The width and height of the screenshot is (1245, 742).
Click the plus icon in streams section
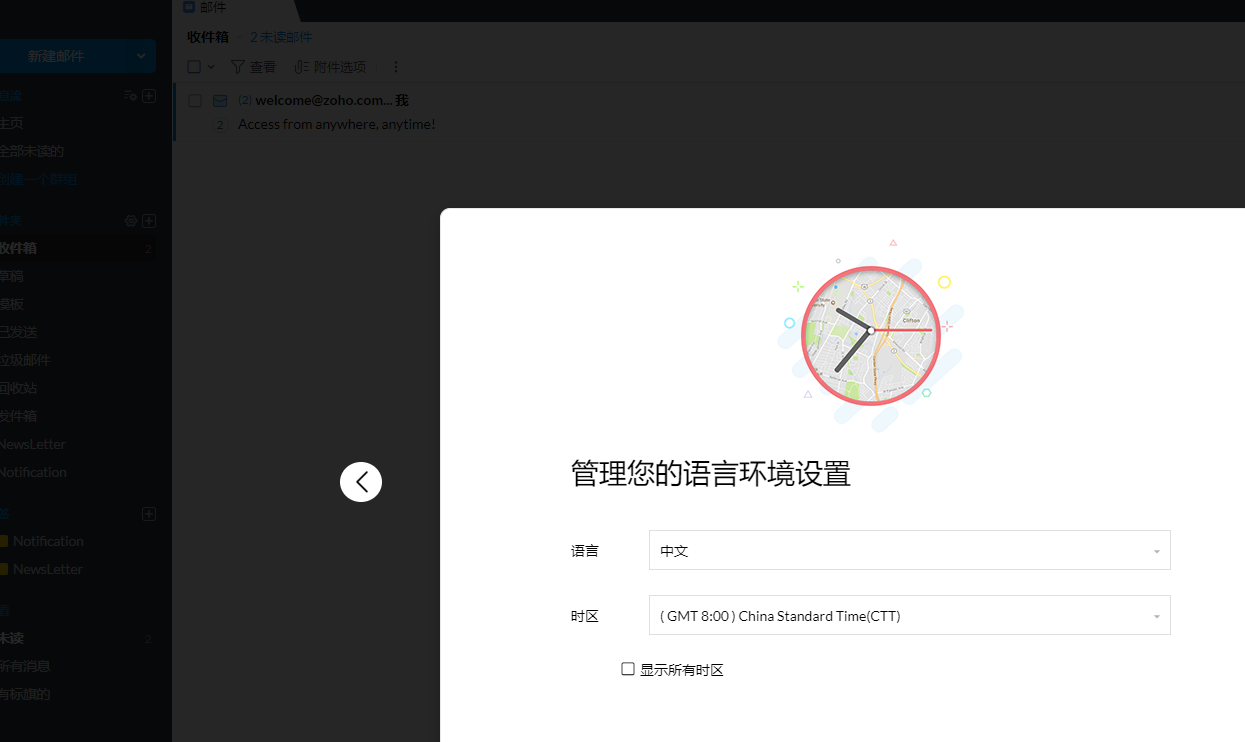click(x=149, y=96)
